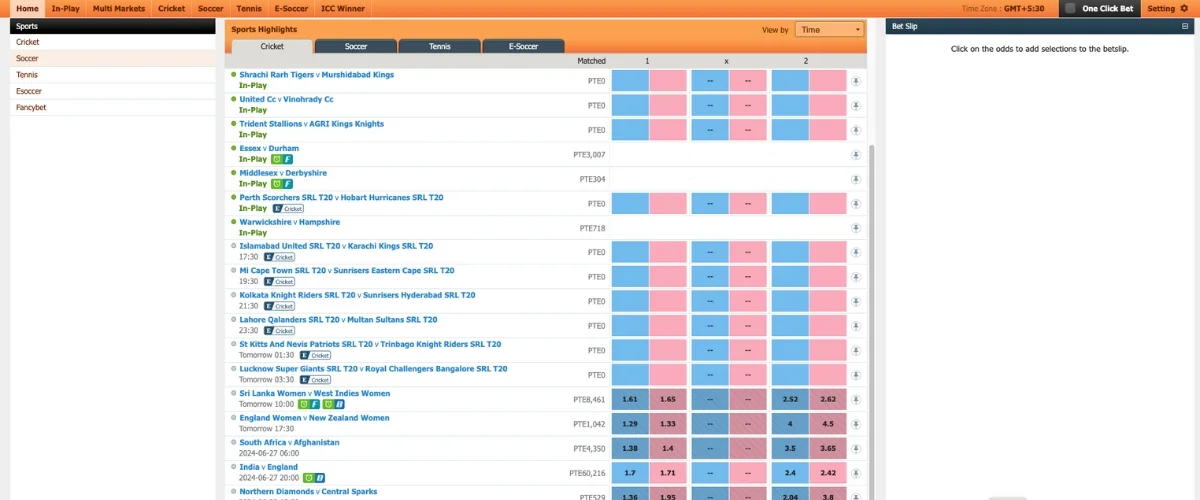Click back odds 1.7 for India
The height and width of the screenshot is (500, 1200).
pyautogui.click(x=630, y=473)
